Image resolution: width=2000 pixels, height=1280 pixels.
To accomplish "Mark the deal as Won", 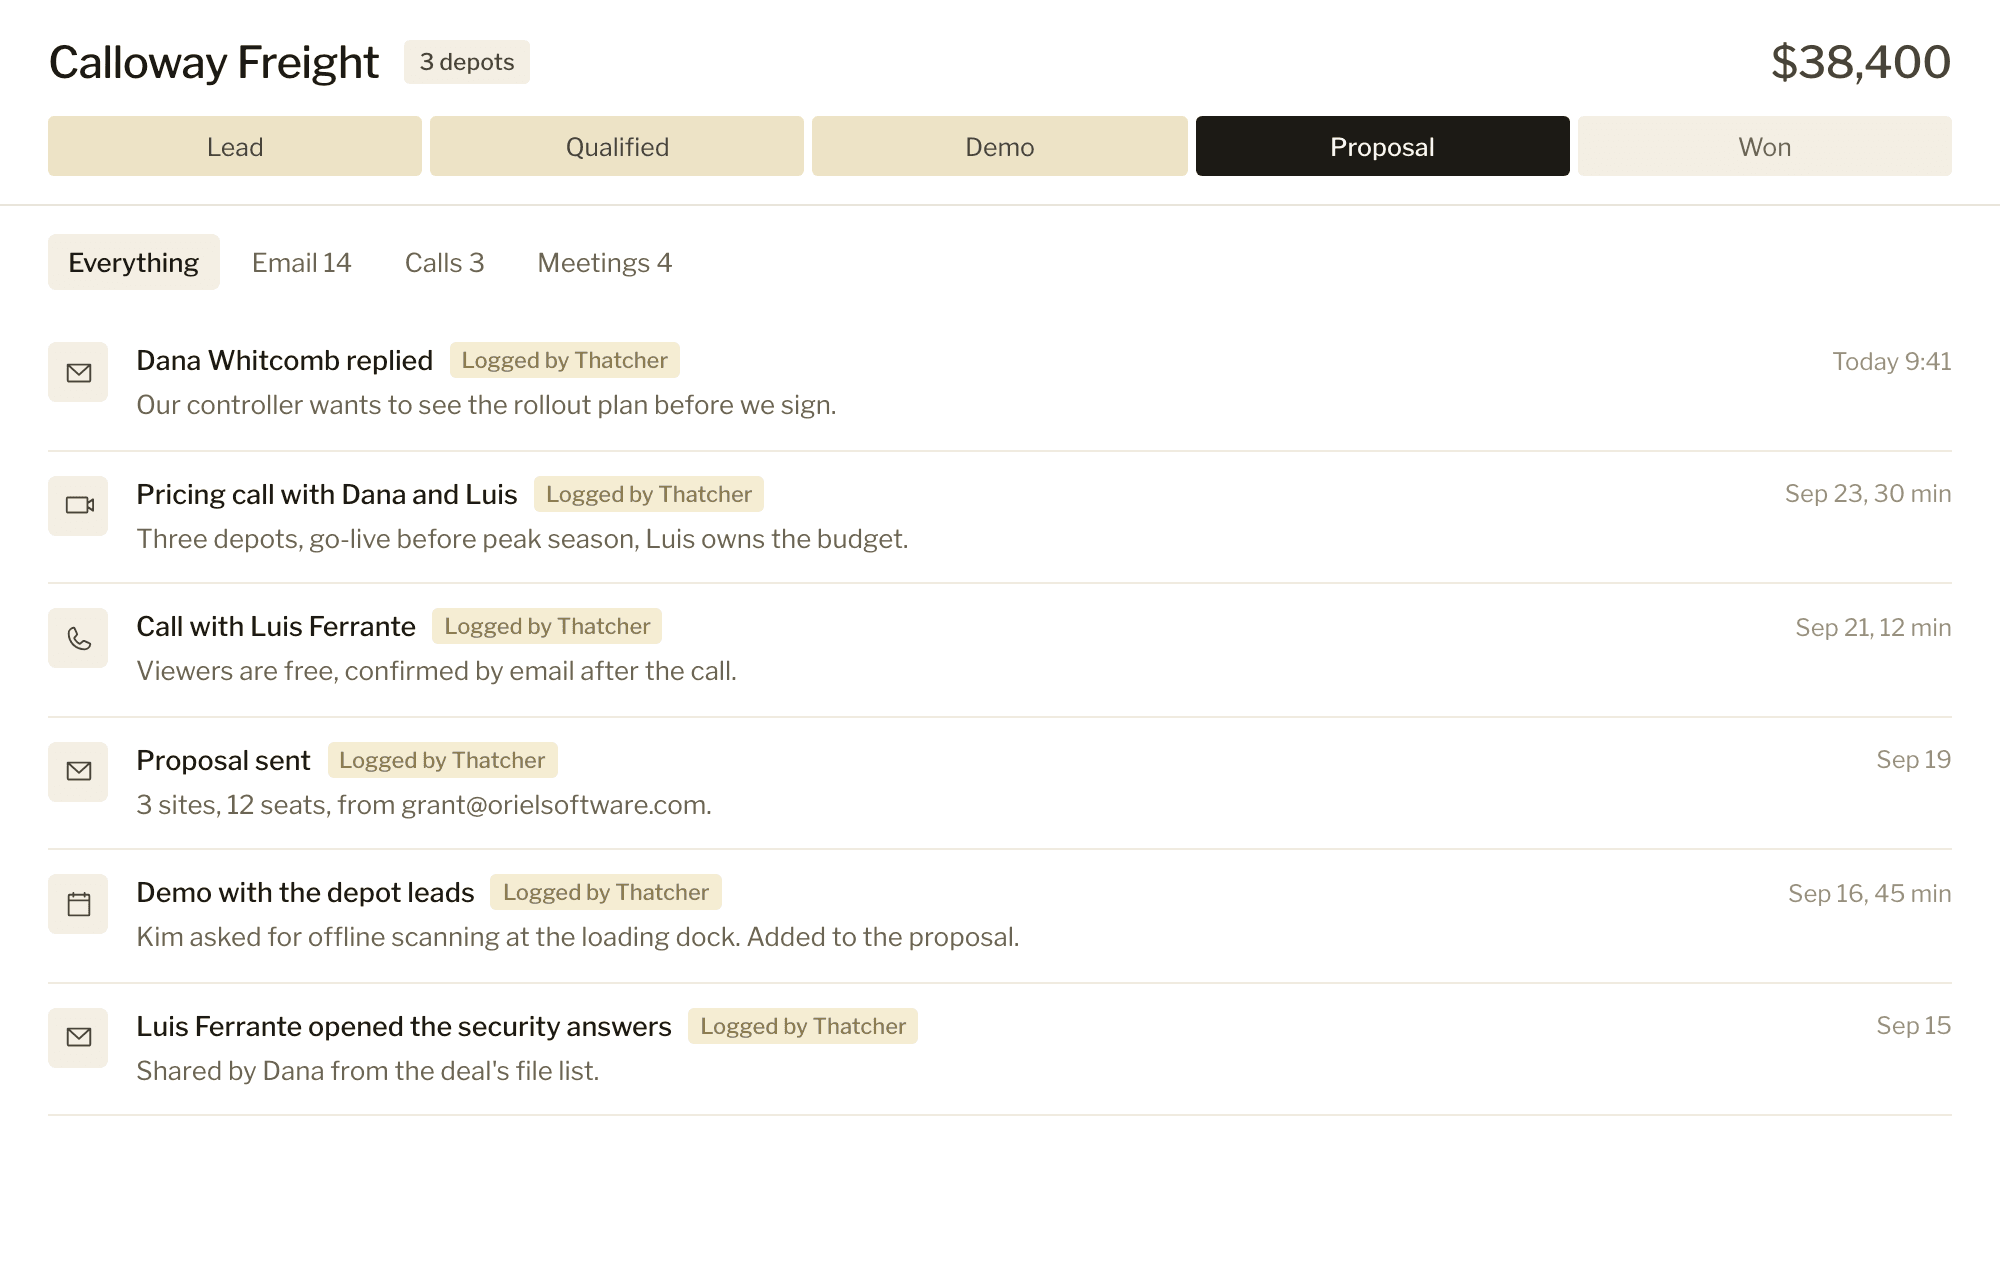I will [x=1765, y=146].
